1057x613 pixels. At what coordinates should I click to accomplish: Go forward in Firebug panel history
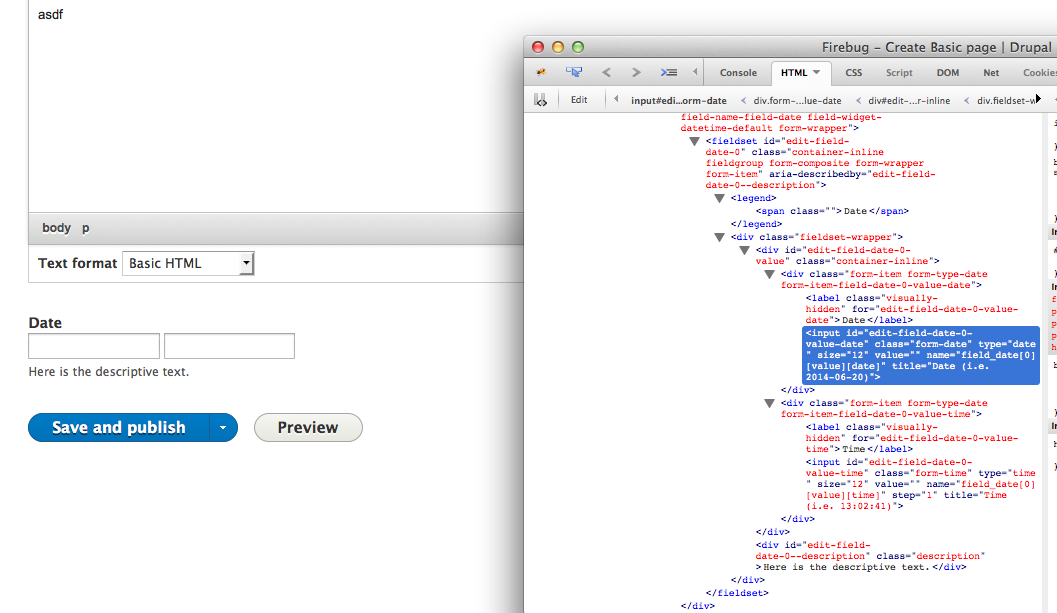click(x=636, y=73)
